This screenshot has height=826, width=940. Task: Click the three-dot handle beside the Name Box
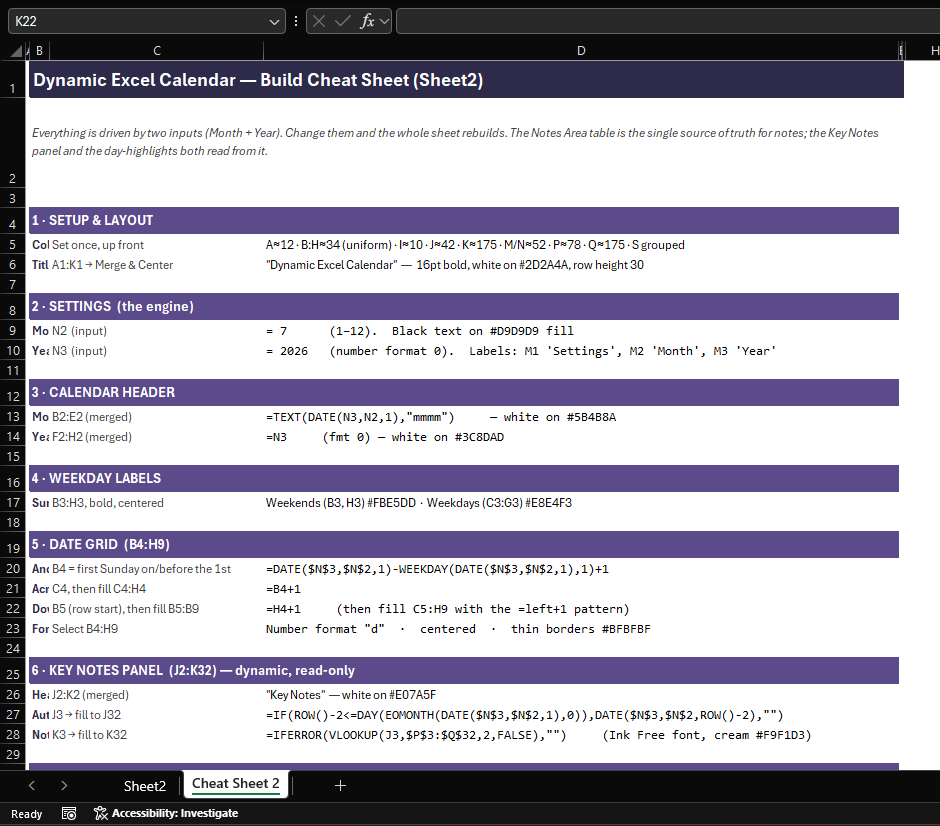[296, 22]
